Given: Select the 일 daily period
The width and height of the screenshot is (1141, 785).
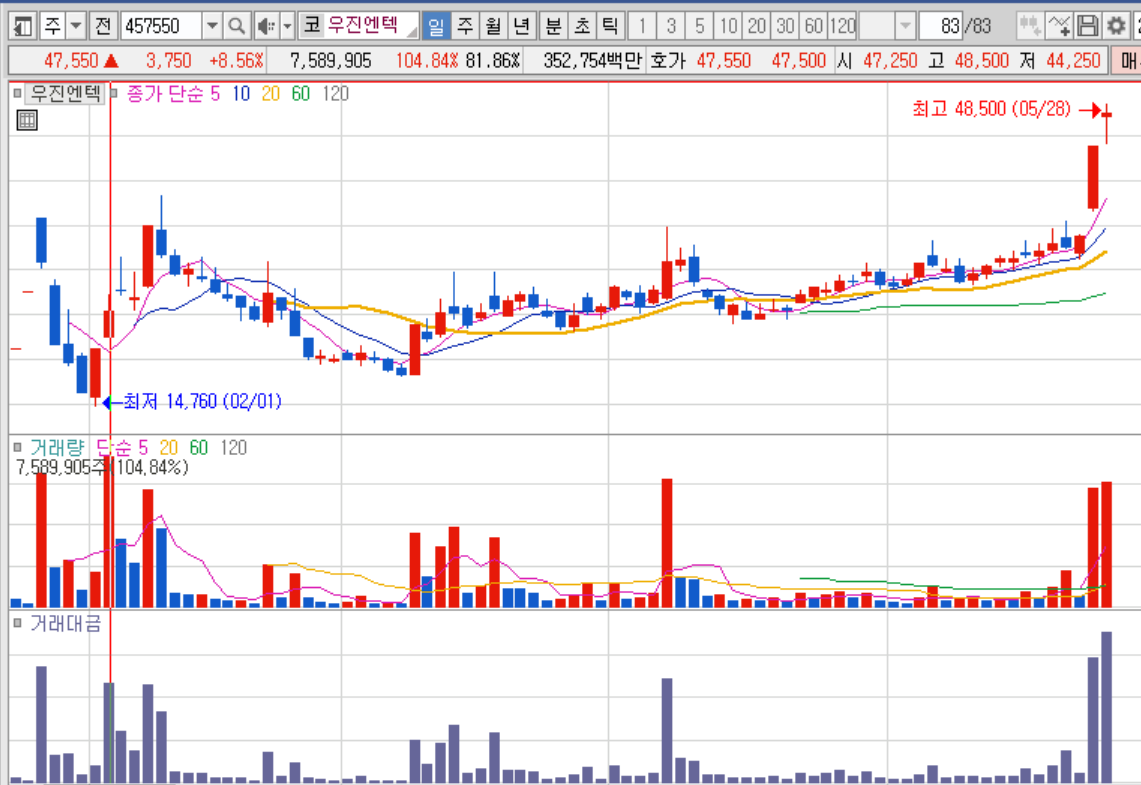Looking at the screenshot, I should [436, 27].
